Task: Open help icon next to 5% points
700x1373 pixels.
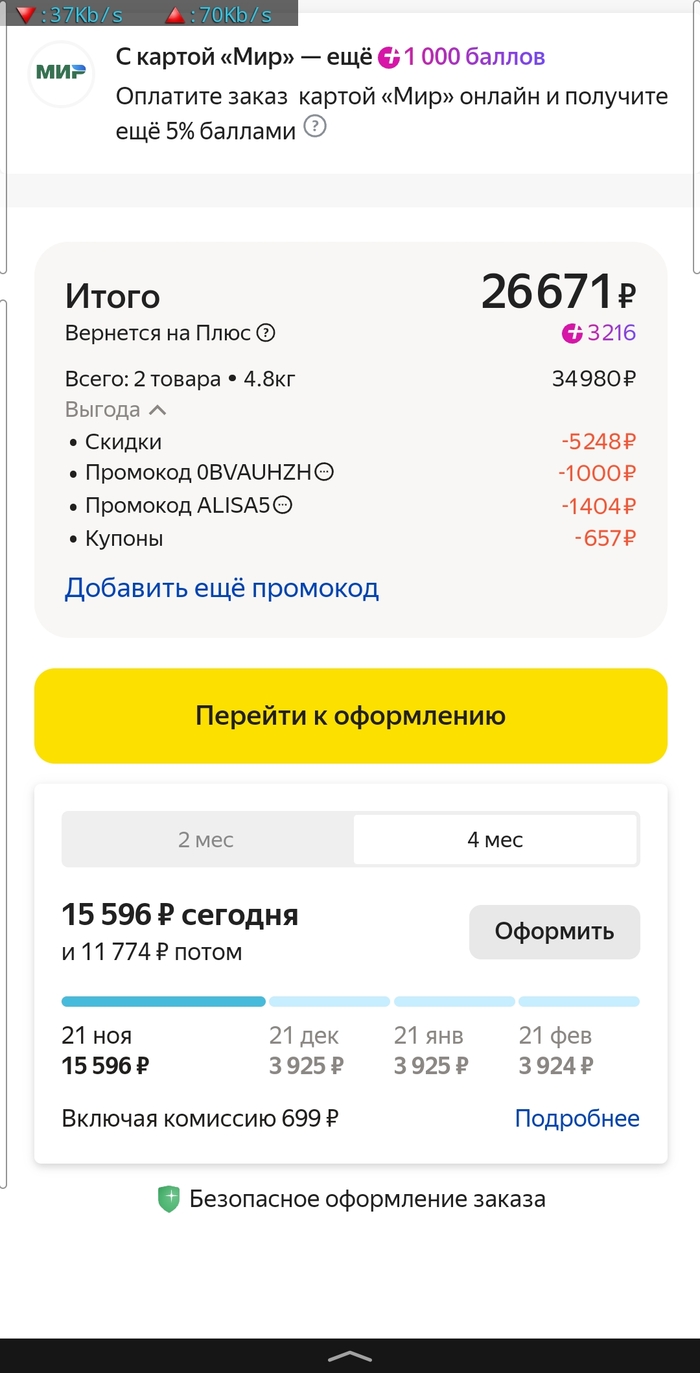Action: click(x=315, y=127)
